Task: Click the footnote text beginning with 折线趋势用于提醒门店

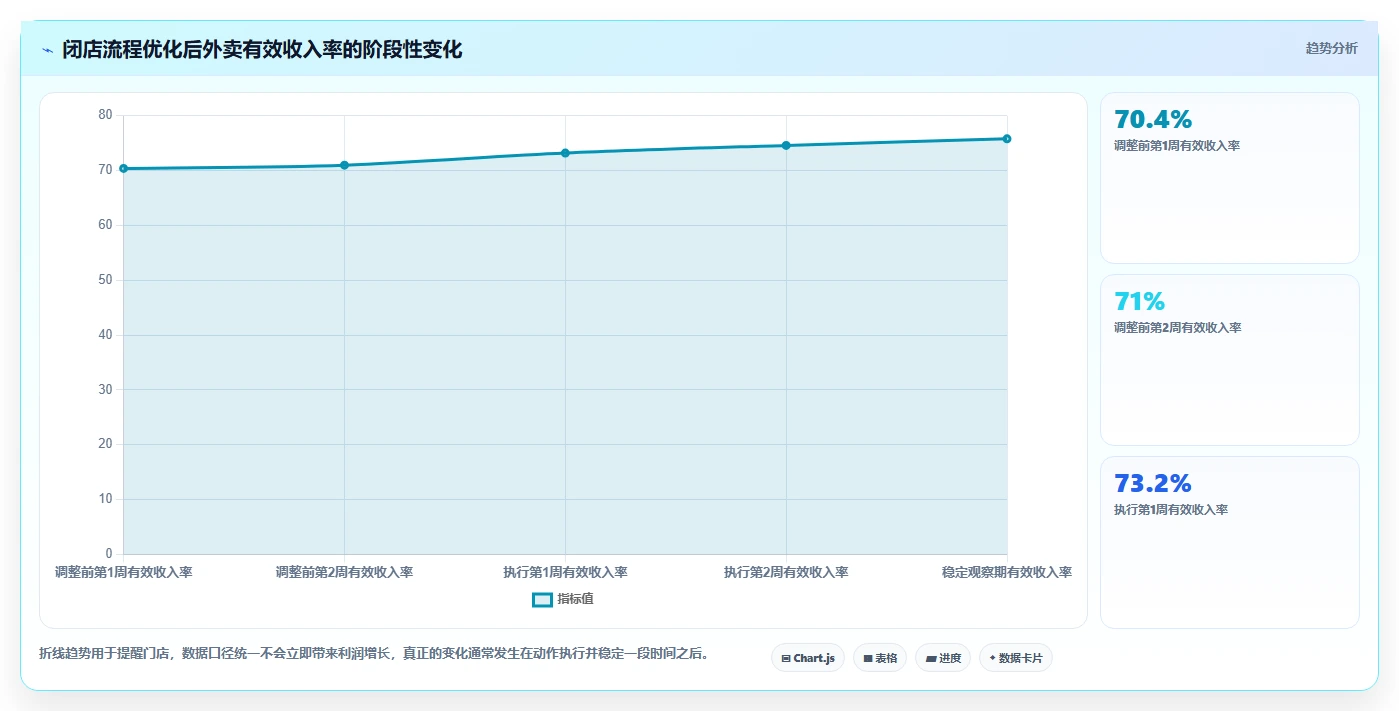Action: tap(374, 654)
